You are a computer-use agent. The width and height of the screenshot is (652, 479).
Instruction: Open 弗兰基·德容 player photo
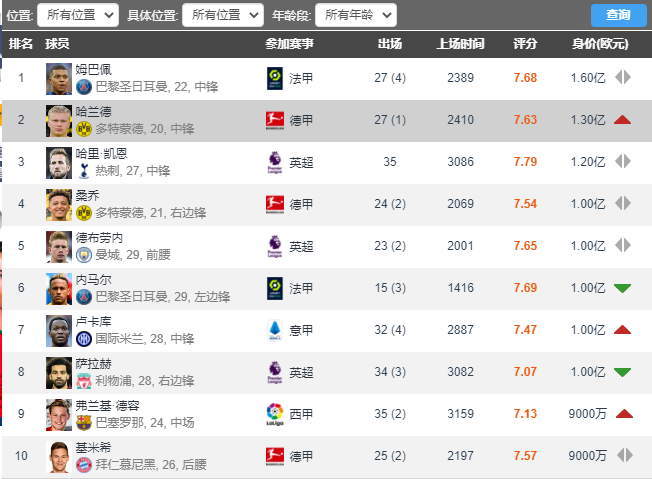click(x=59, y=415)
